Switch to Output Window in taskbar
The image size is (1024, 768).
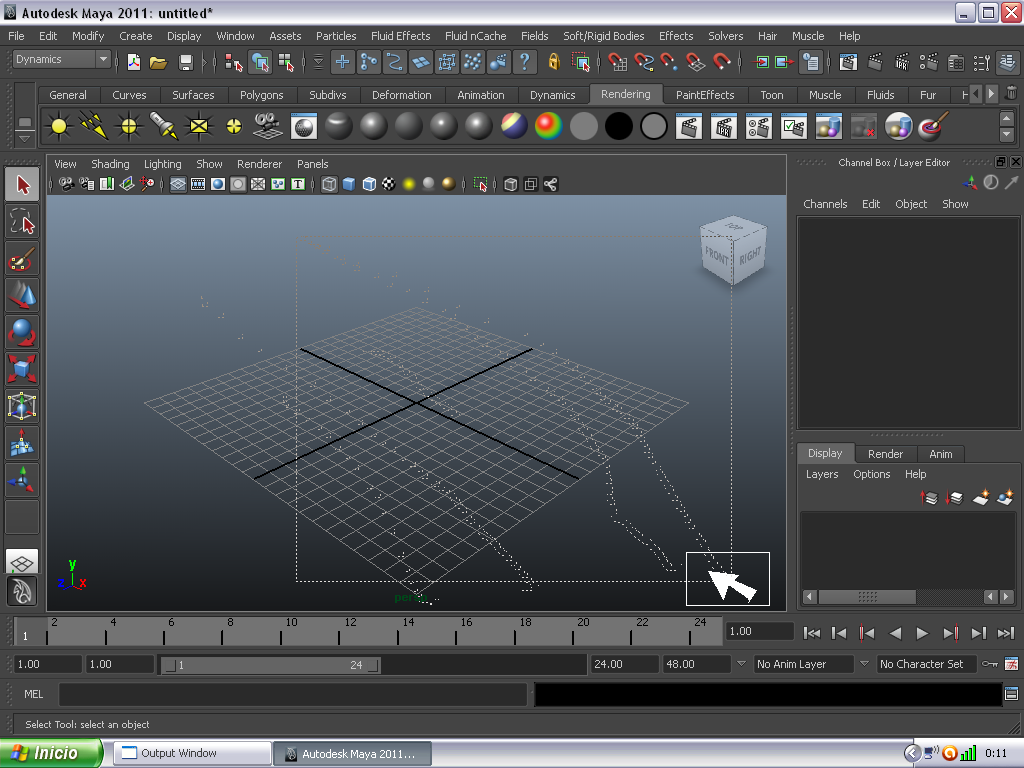(192, 753)
